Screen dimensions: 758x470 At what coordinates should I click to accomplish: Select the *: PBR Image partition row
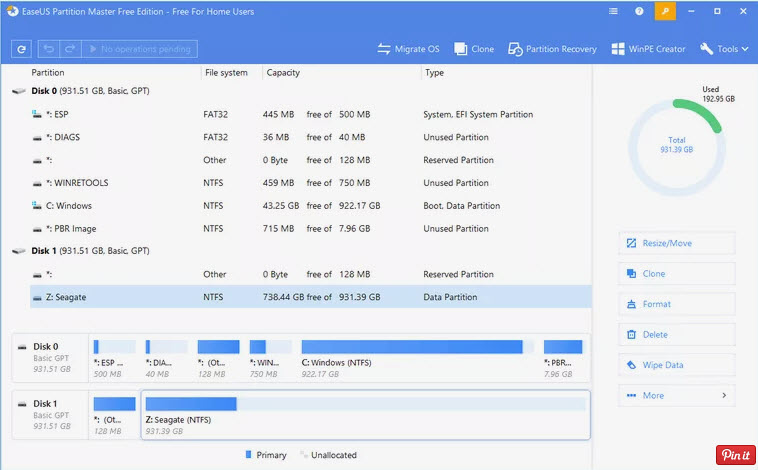310,228
